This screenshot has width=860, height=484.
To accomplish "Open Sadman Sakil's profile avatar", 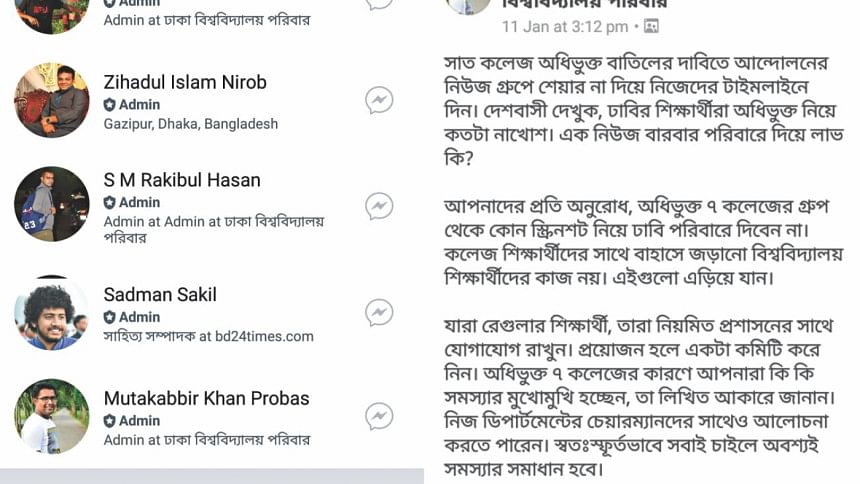I will click(x=52, y=312).
